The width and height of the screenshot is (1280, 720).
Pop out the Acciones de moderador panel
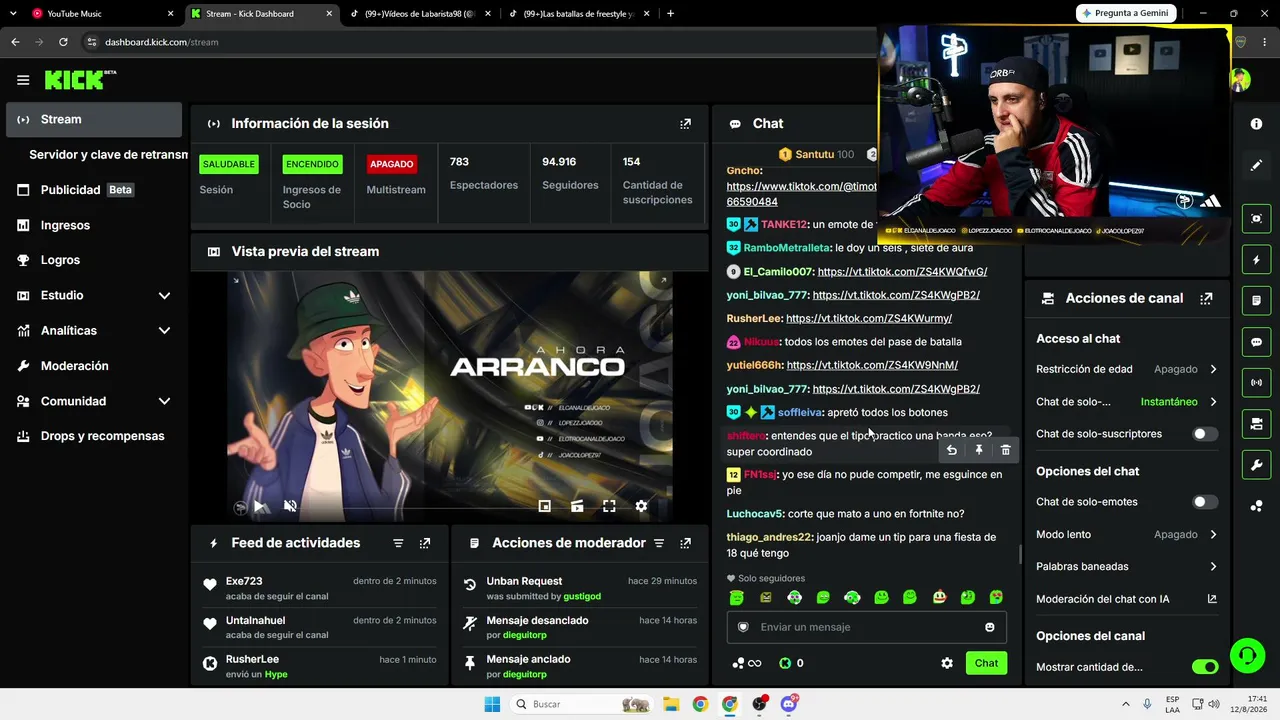[685, 543]
